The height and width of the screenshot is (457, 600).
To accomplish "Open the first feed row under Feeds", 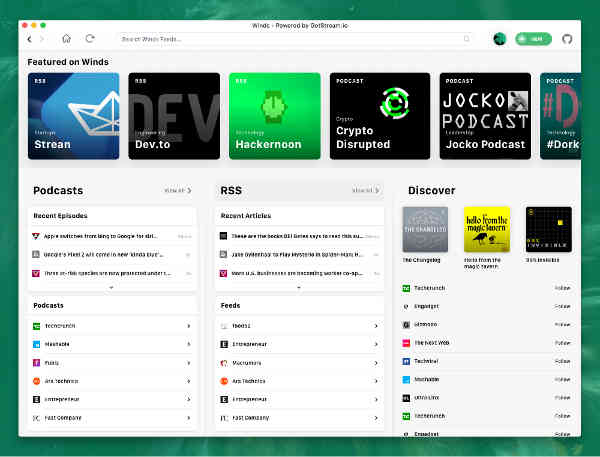I will (x=300, y=326).
